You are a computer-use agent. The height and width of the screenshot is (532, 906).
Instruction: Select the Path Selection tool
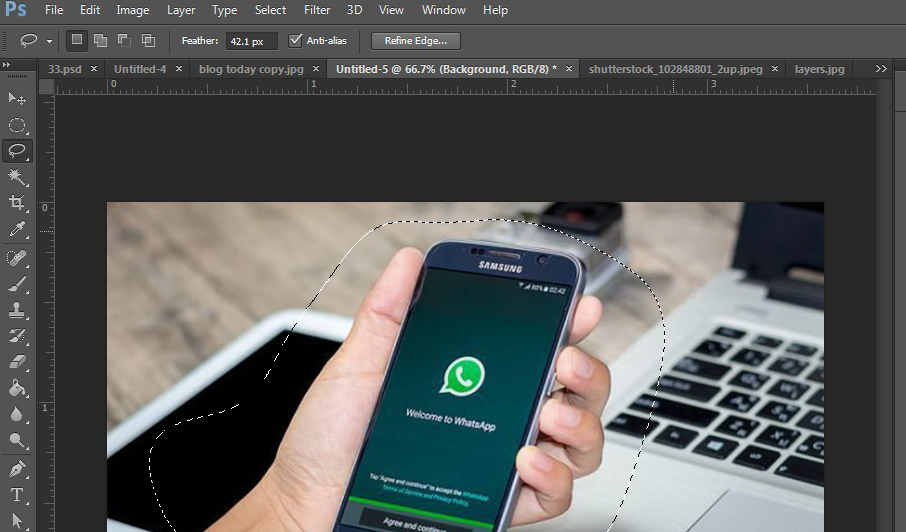pyautogui.click(x=17, y=520)
